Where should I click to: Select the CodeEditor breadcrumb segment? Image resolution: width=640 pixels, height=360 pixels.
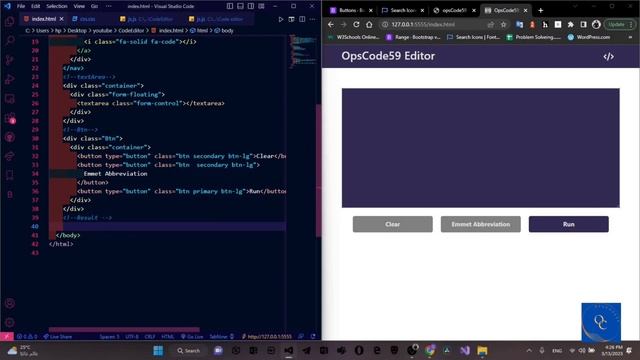point(131,30)
